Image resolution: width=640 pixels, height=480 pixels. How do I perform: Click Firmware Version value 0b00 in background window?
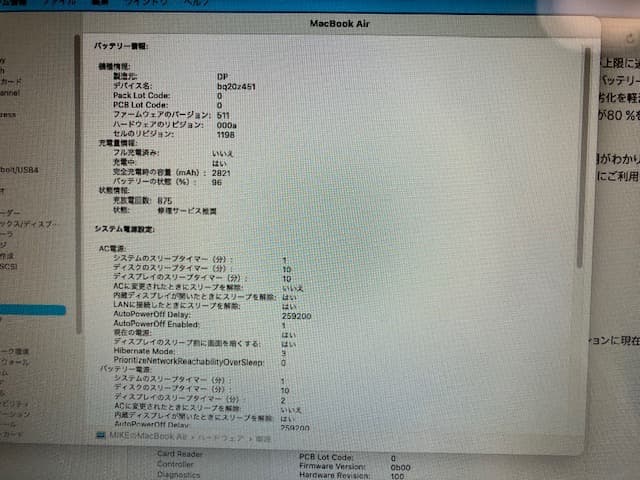pyautogui.click(x=400, y=468)
